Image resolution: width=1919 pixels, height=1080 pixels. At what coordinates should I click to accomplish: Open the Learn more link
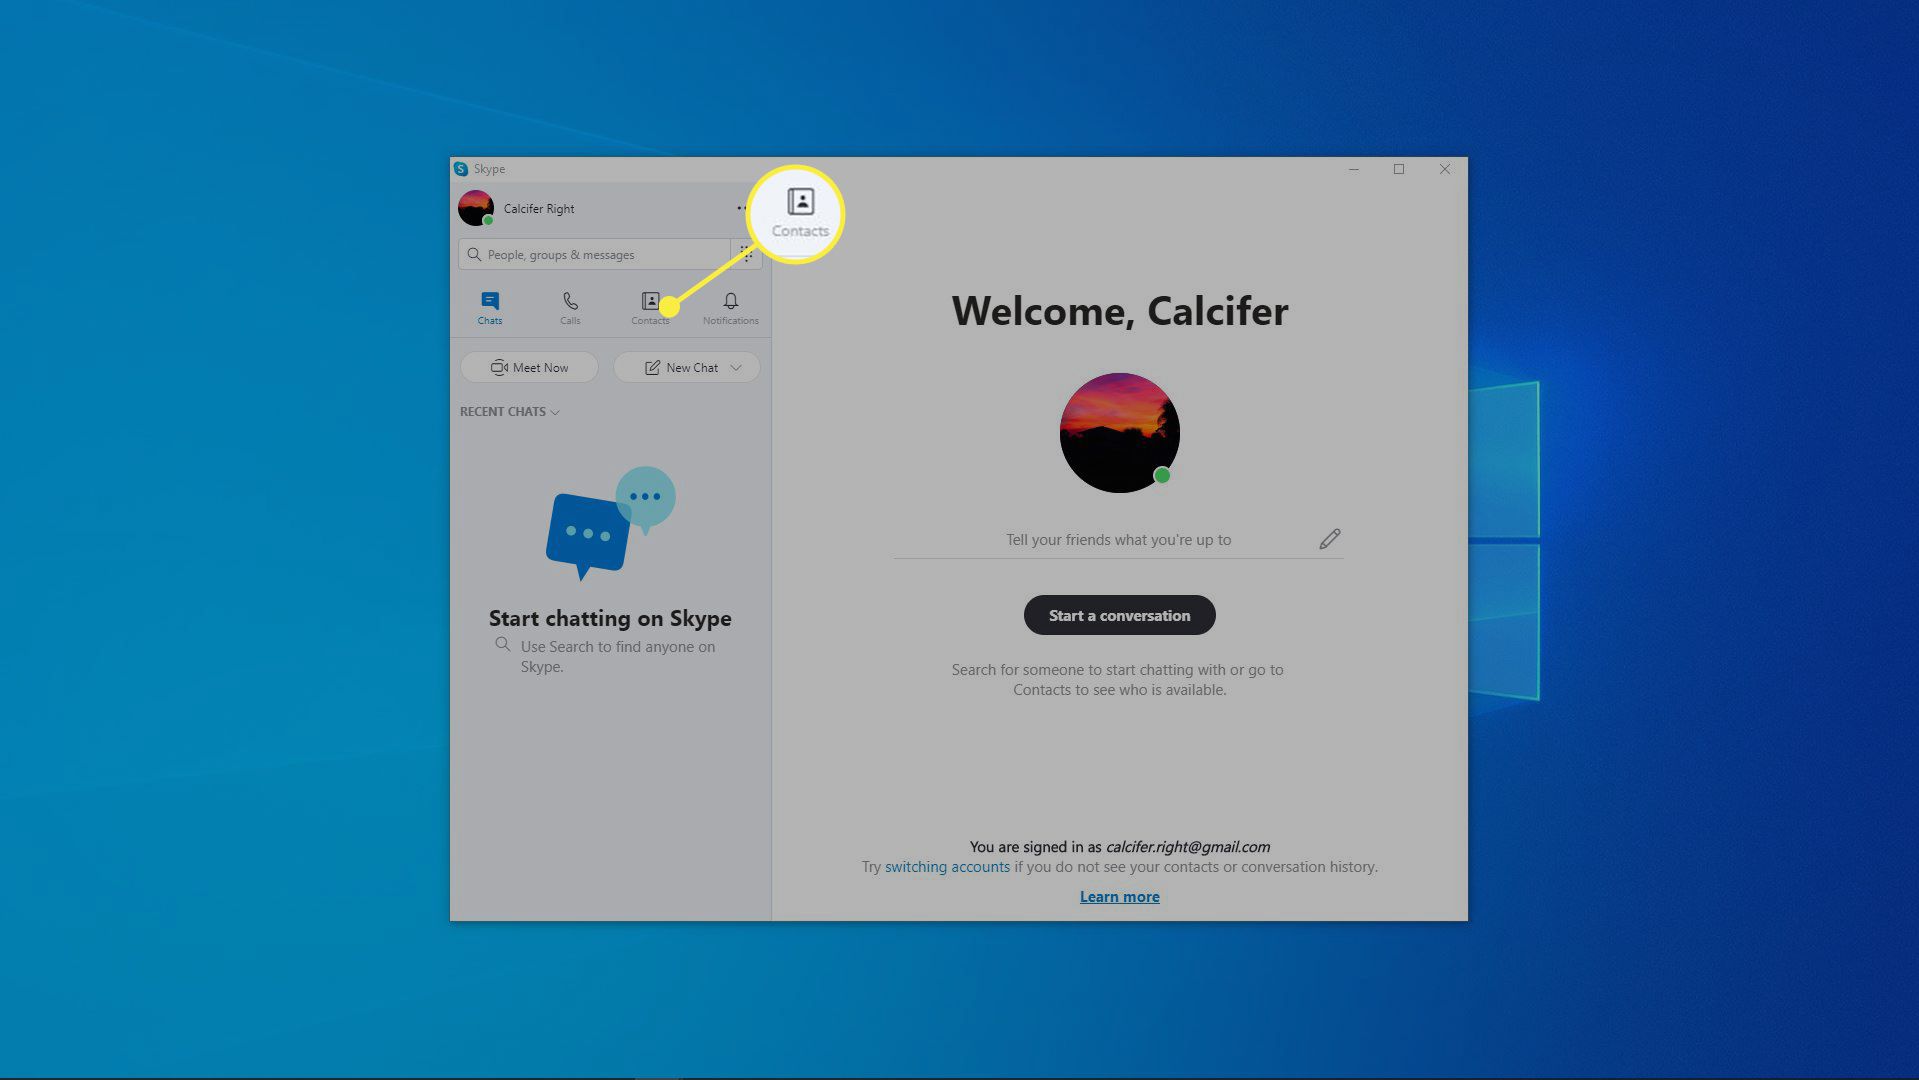click(1119, 897)
